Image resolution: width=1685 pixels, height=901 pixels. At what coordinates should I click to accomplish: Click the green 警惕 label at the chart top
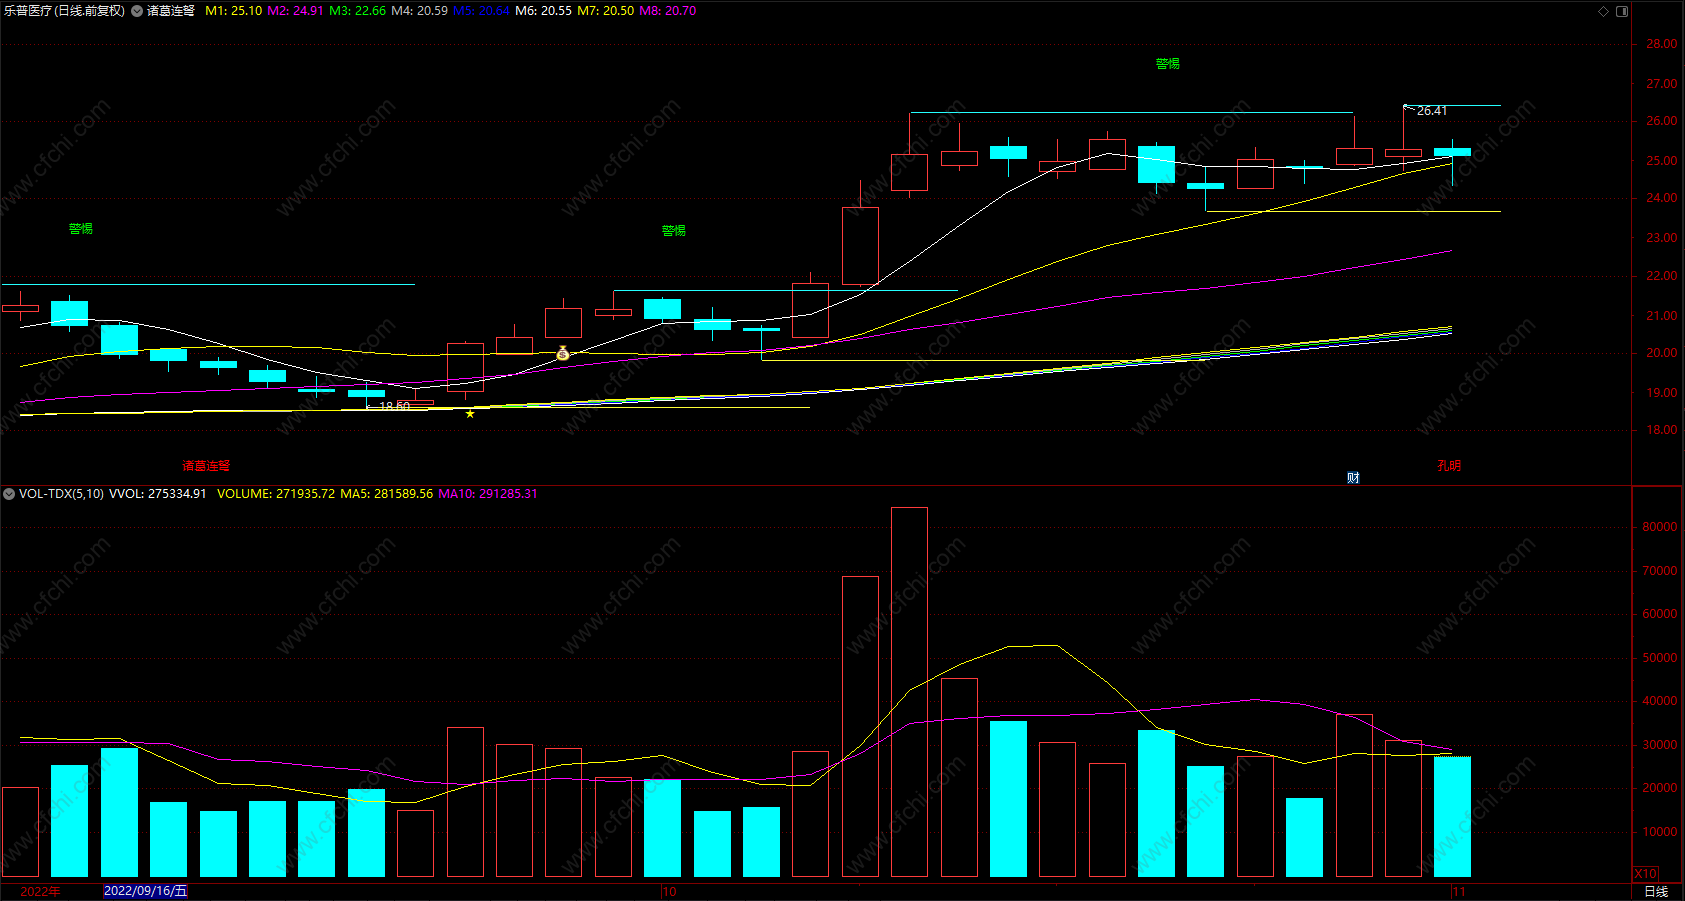[1168, 64]
